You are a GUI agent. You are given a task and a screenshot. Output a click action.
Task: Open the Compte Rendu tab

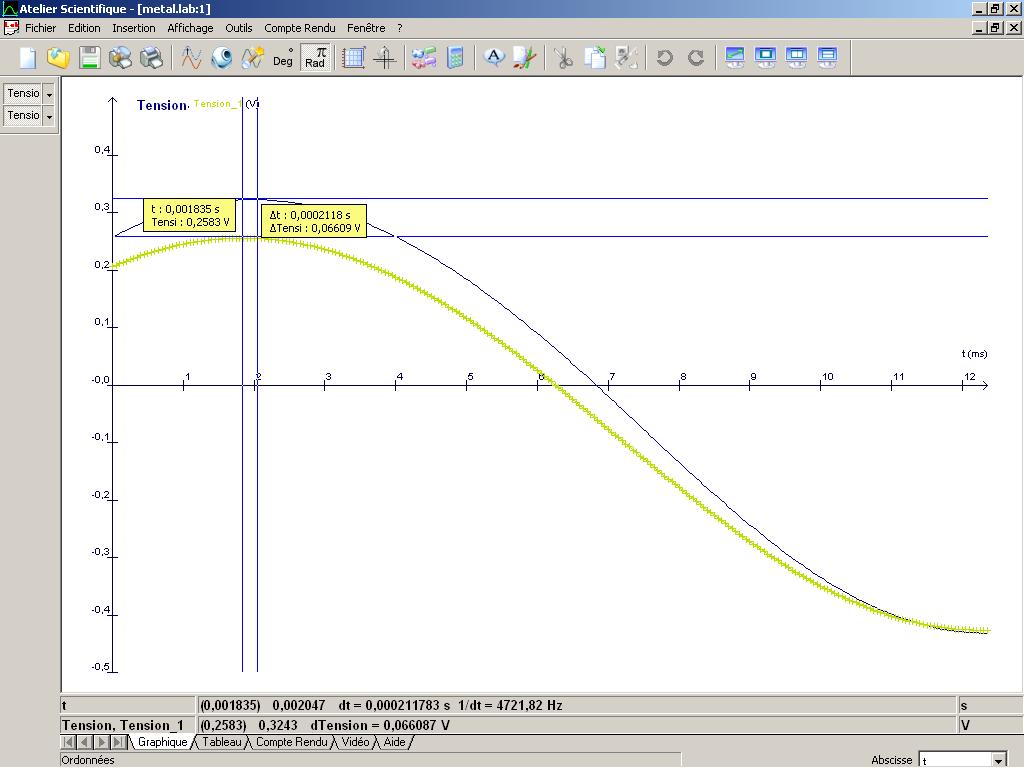pos(290,742)
